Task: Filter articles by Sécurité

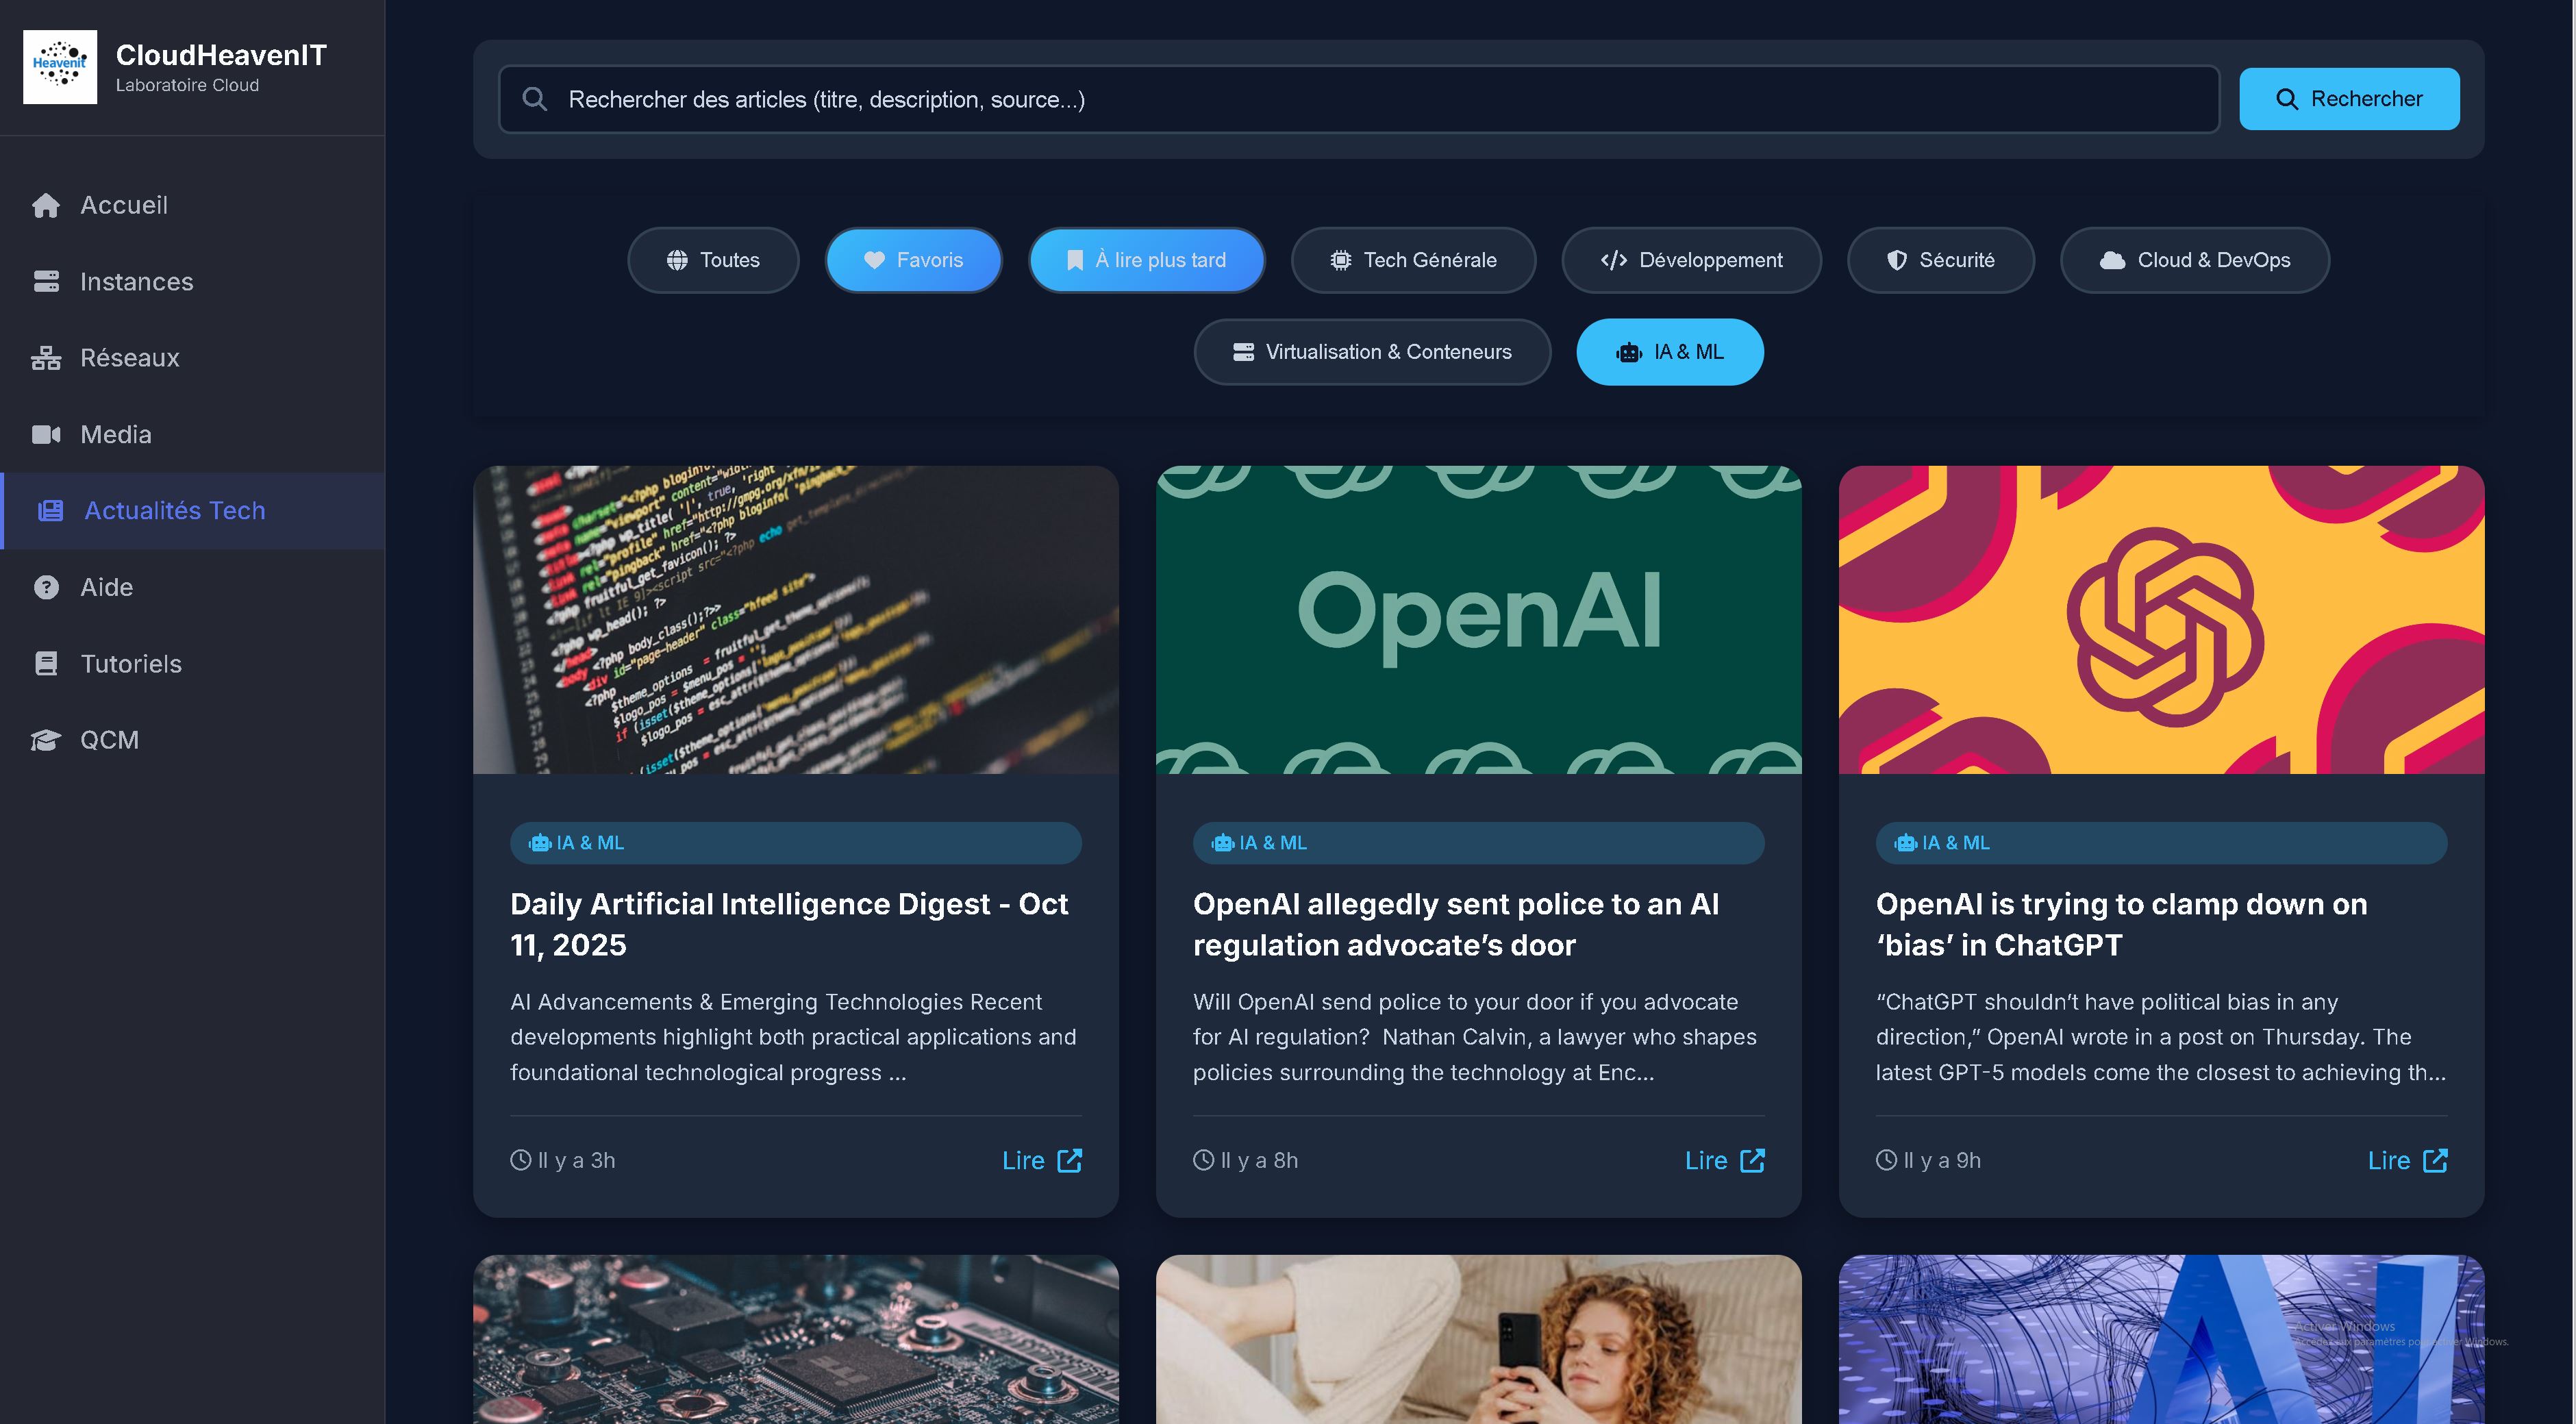Action: [x=1940, y=260]
